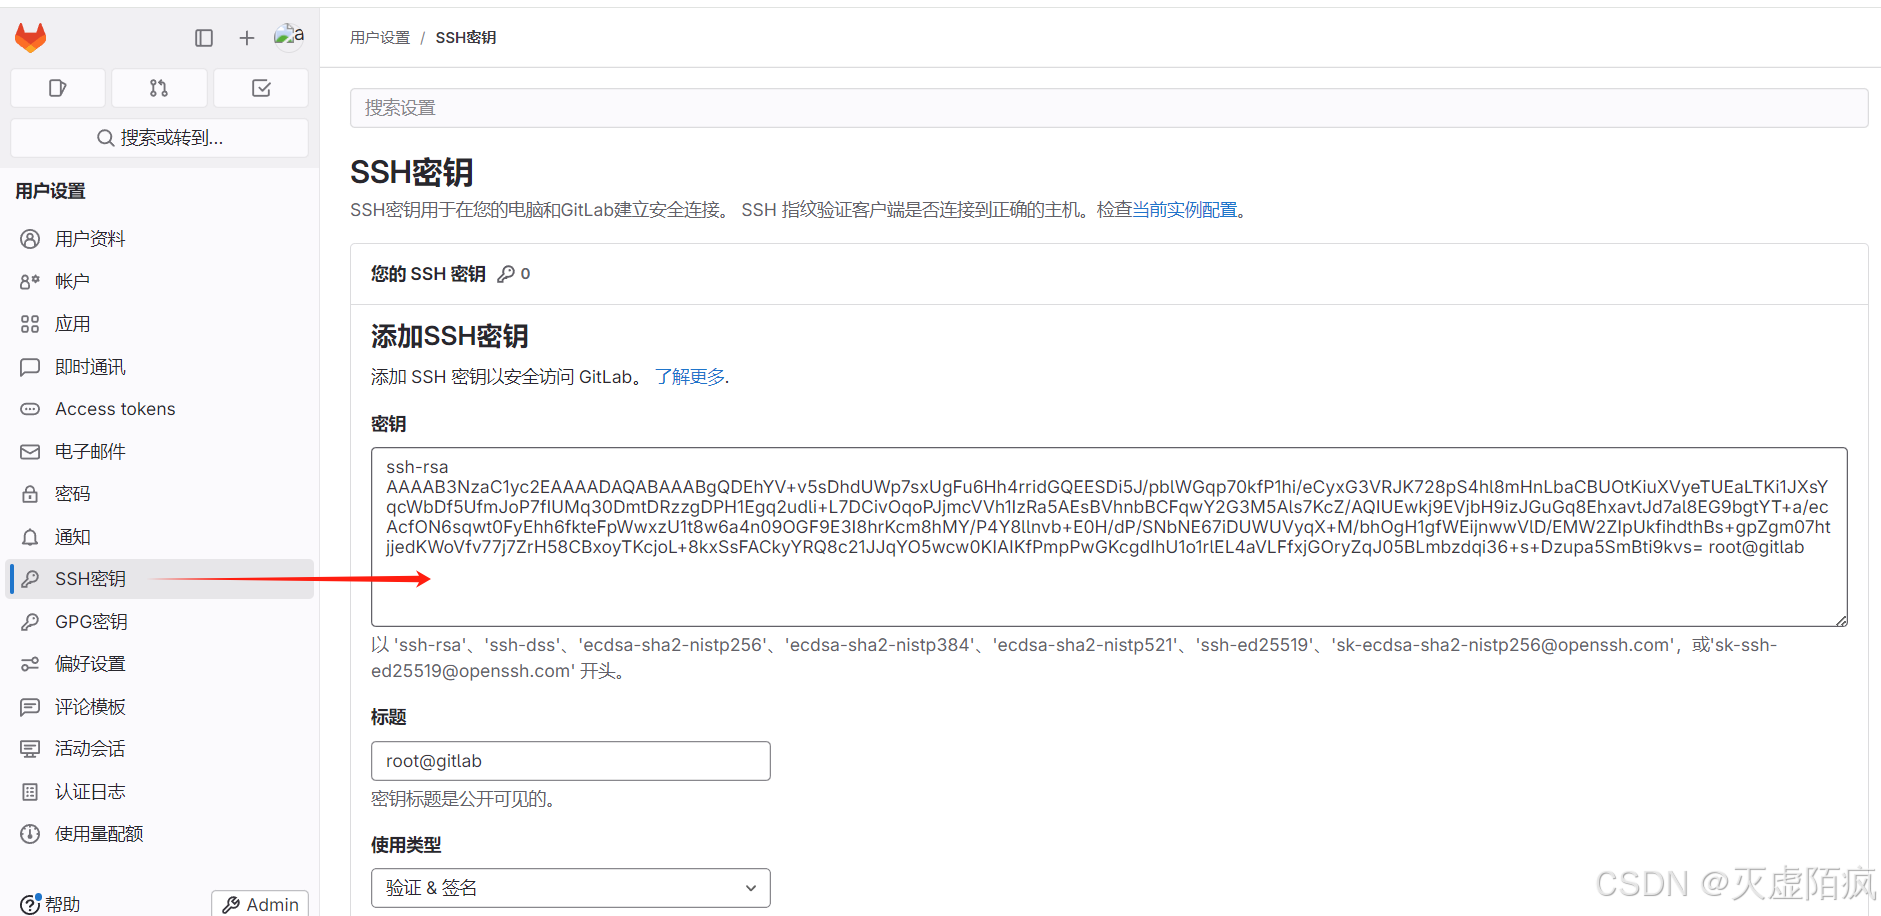Open 应用 applications settings
Screen dimensions: 1881x916
click(161, 324)
